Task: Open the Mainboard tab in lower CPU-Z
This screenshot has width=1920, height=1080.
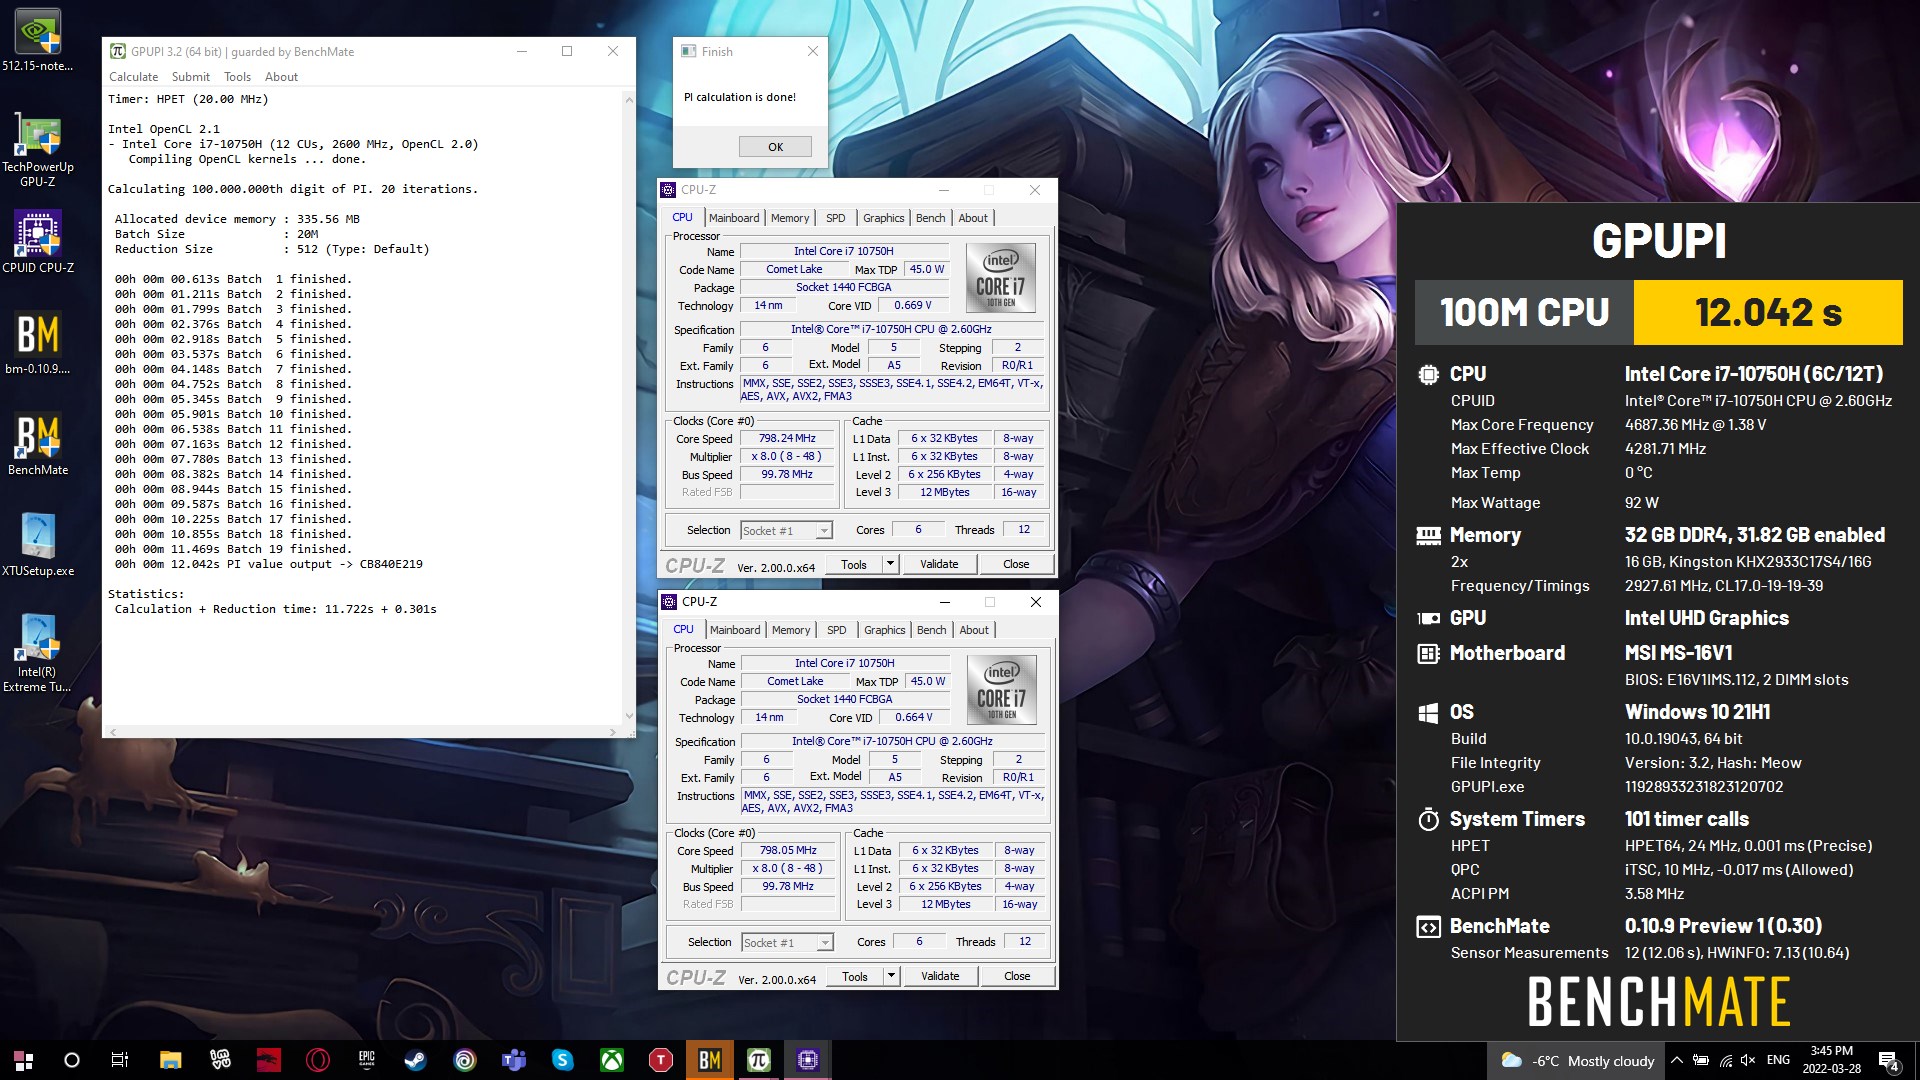Action: pyautogui.click(x=735, y=630)
